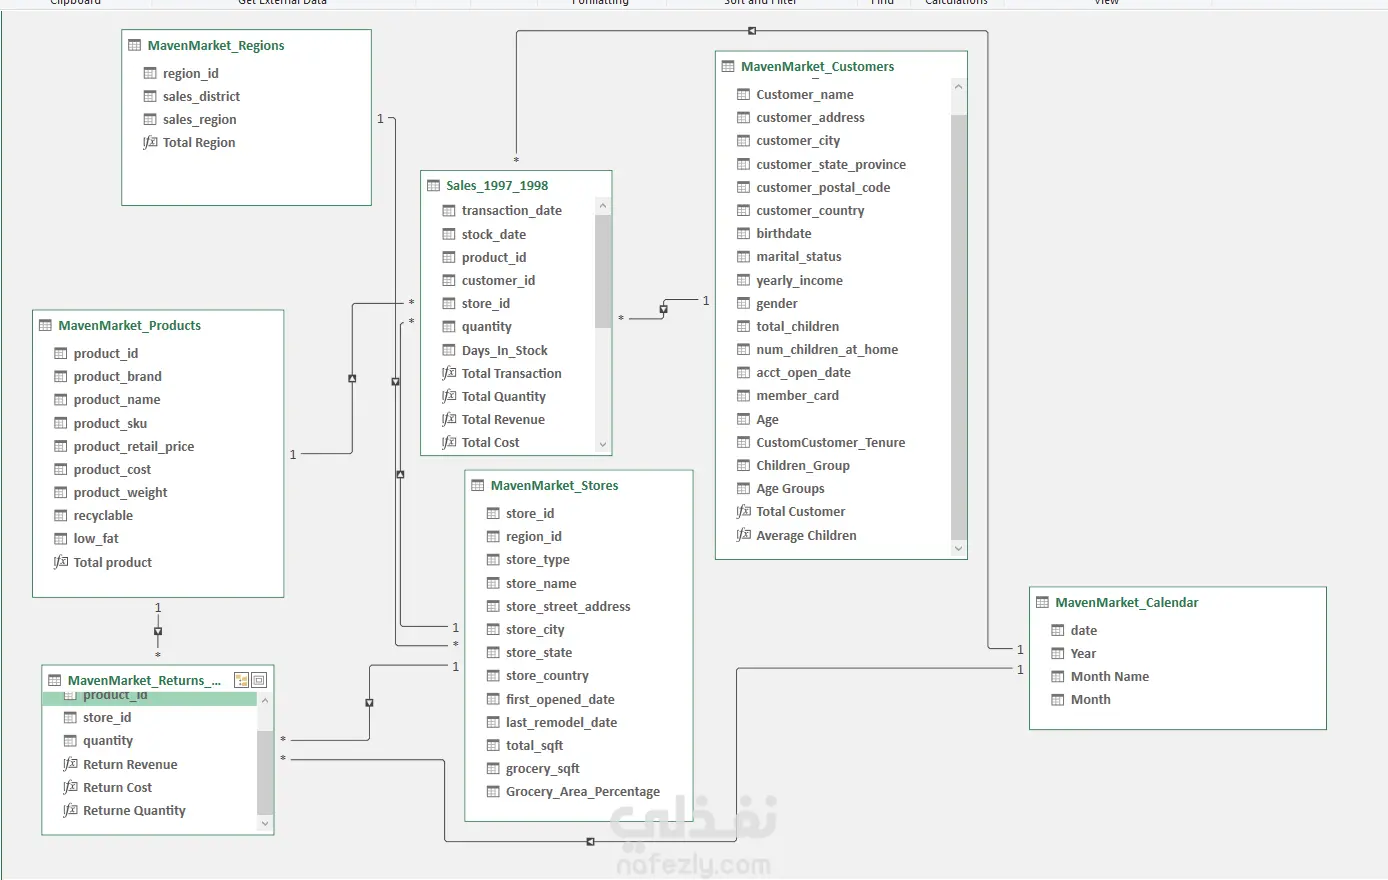Click fx measure icon beside Total Cost
This screenshot has height=880, width=1388.
[x=449, y=442]
